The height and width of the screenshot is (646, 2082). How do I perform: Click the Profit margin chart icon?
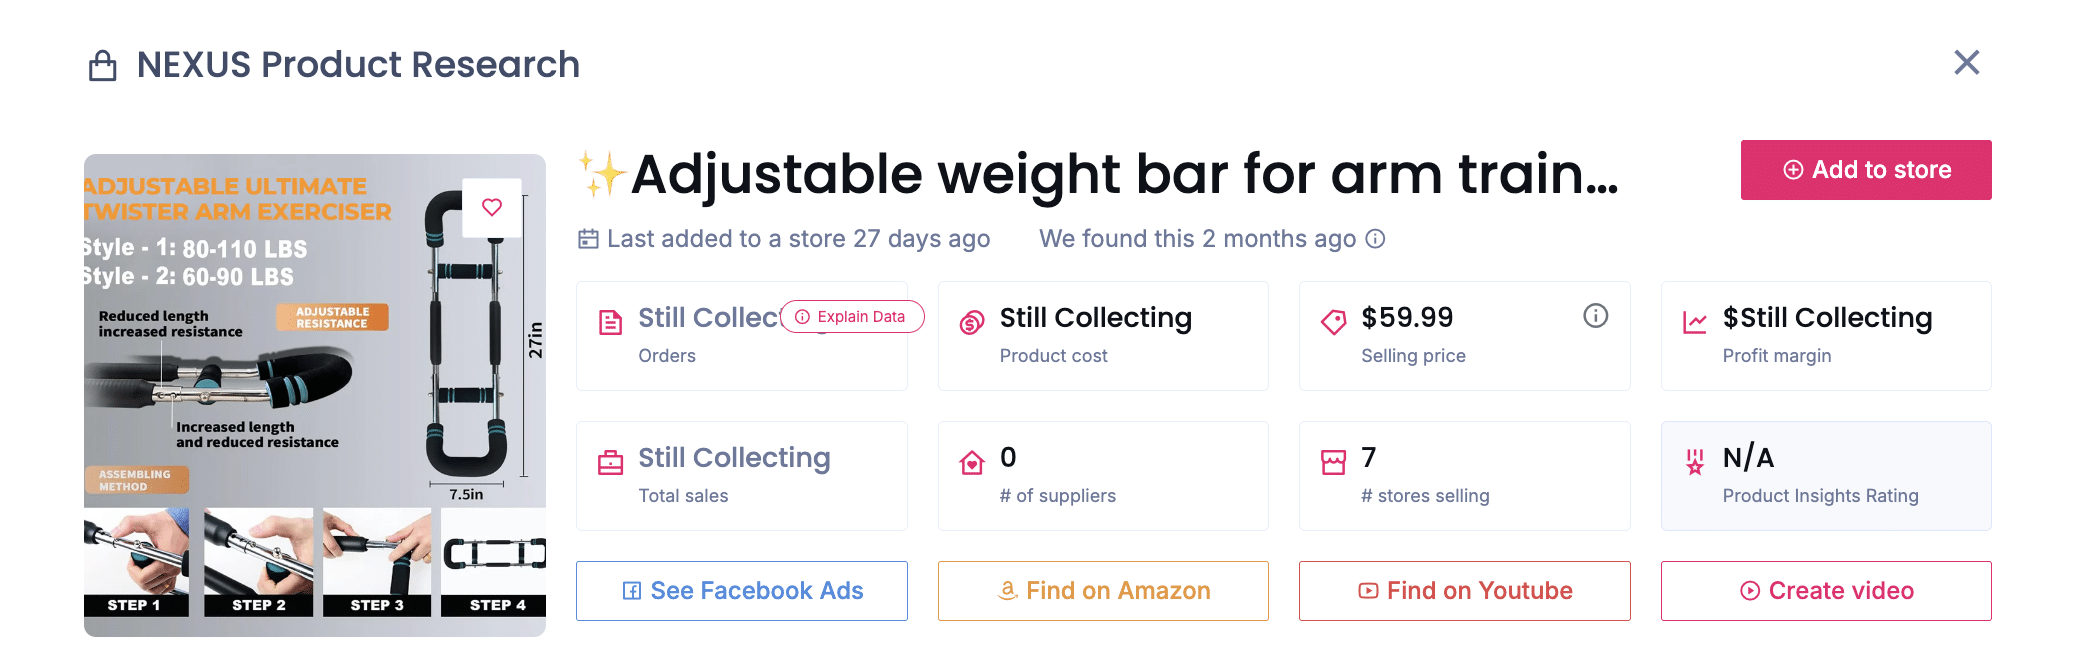point(1695,322)
